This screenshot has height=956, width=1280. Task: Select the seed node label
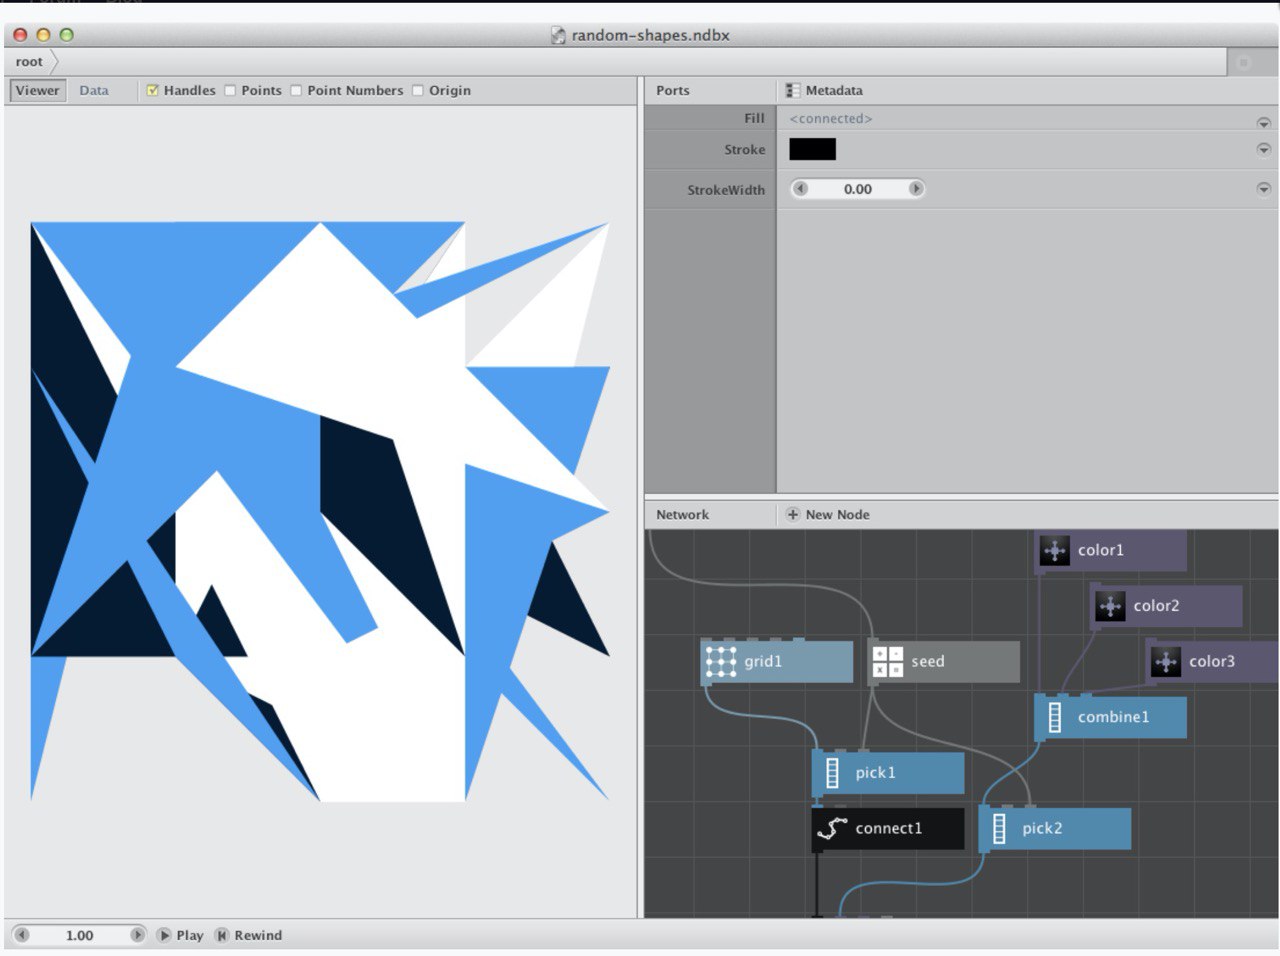pos(928,661)
